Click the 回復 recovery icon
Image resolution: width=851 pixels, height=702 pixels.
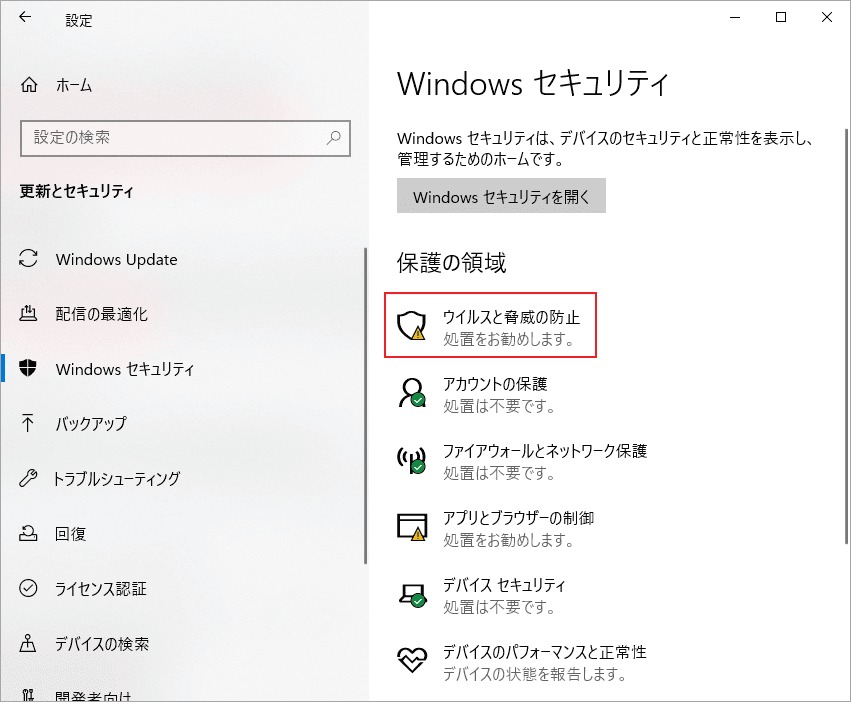tap(28, 533)
